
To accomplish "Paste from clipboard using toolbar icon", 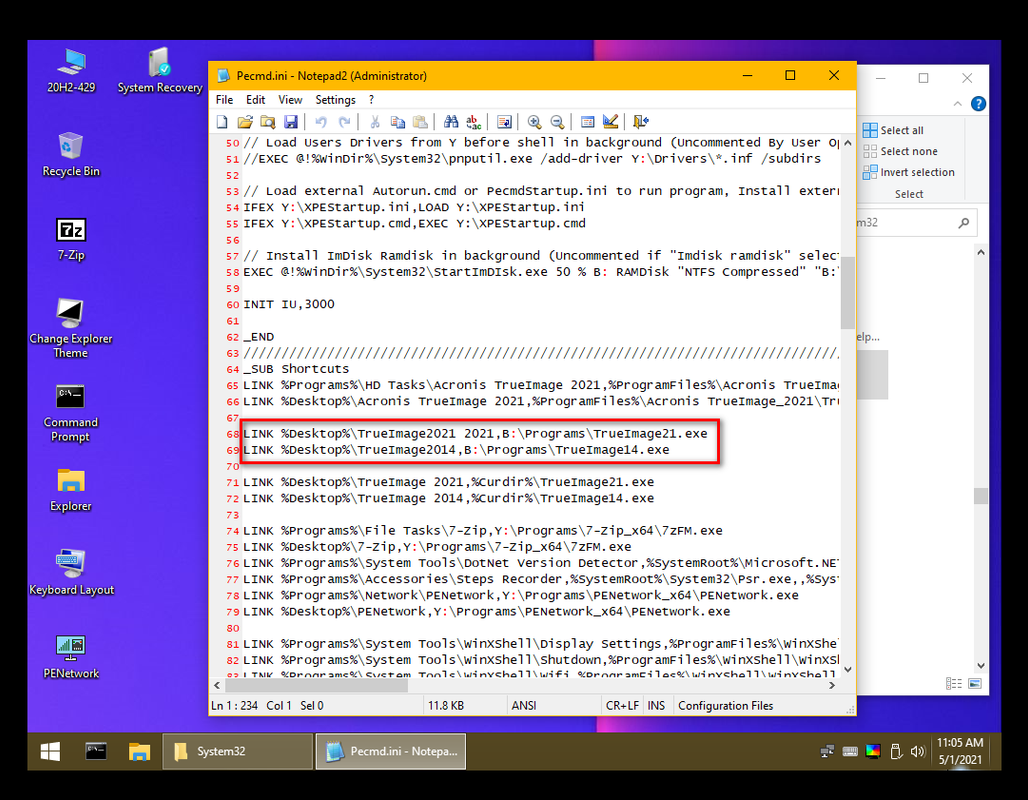I will 420,122.
